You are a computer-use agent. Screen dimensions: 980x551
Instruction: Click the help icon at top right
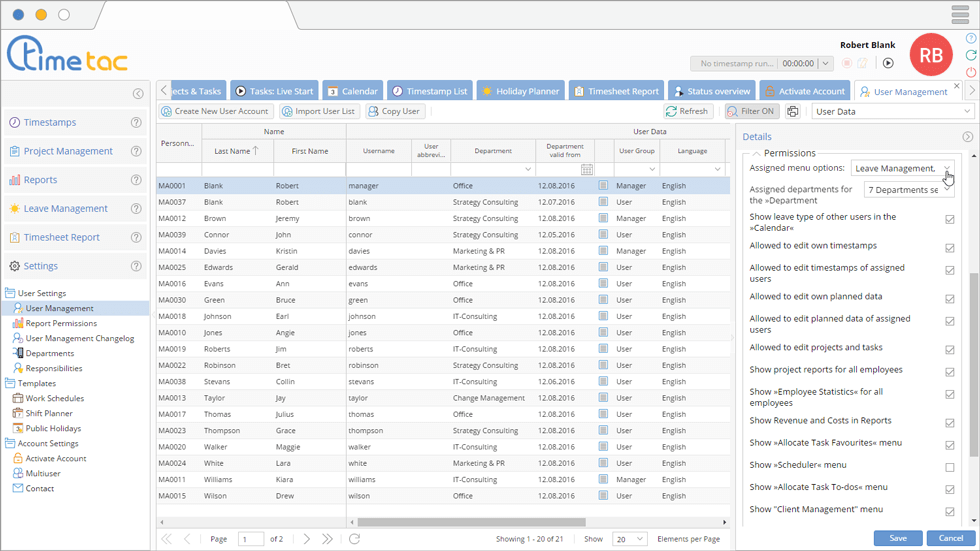coord(971,39)
